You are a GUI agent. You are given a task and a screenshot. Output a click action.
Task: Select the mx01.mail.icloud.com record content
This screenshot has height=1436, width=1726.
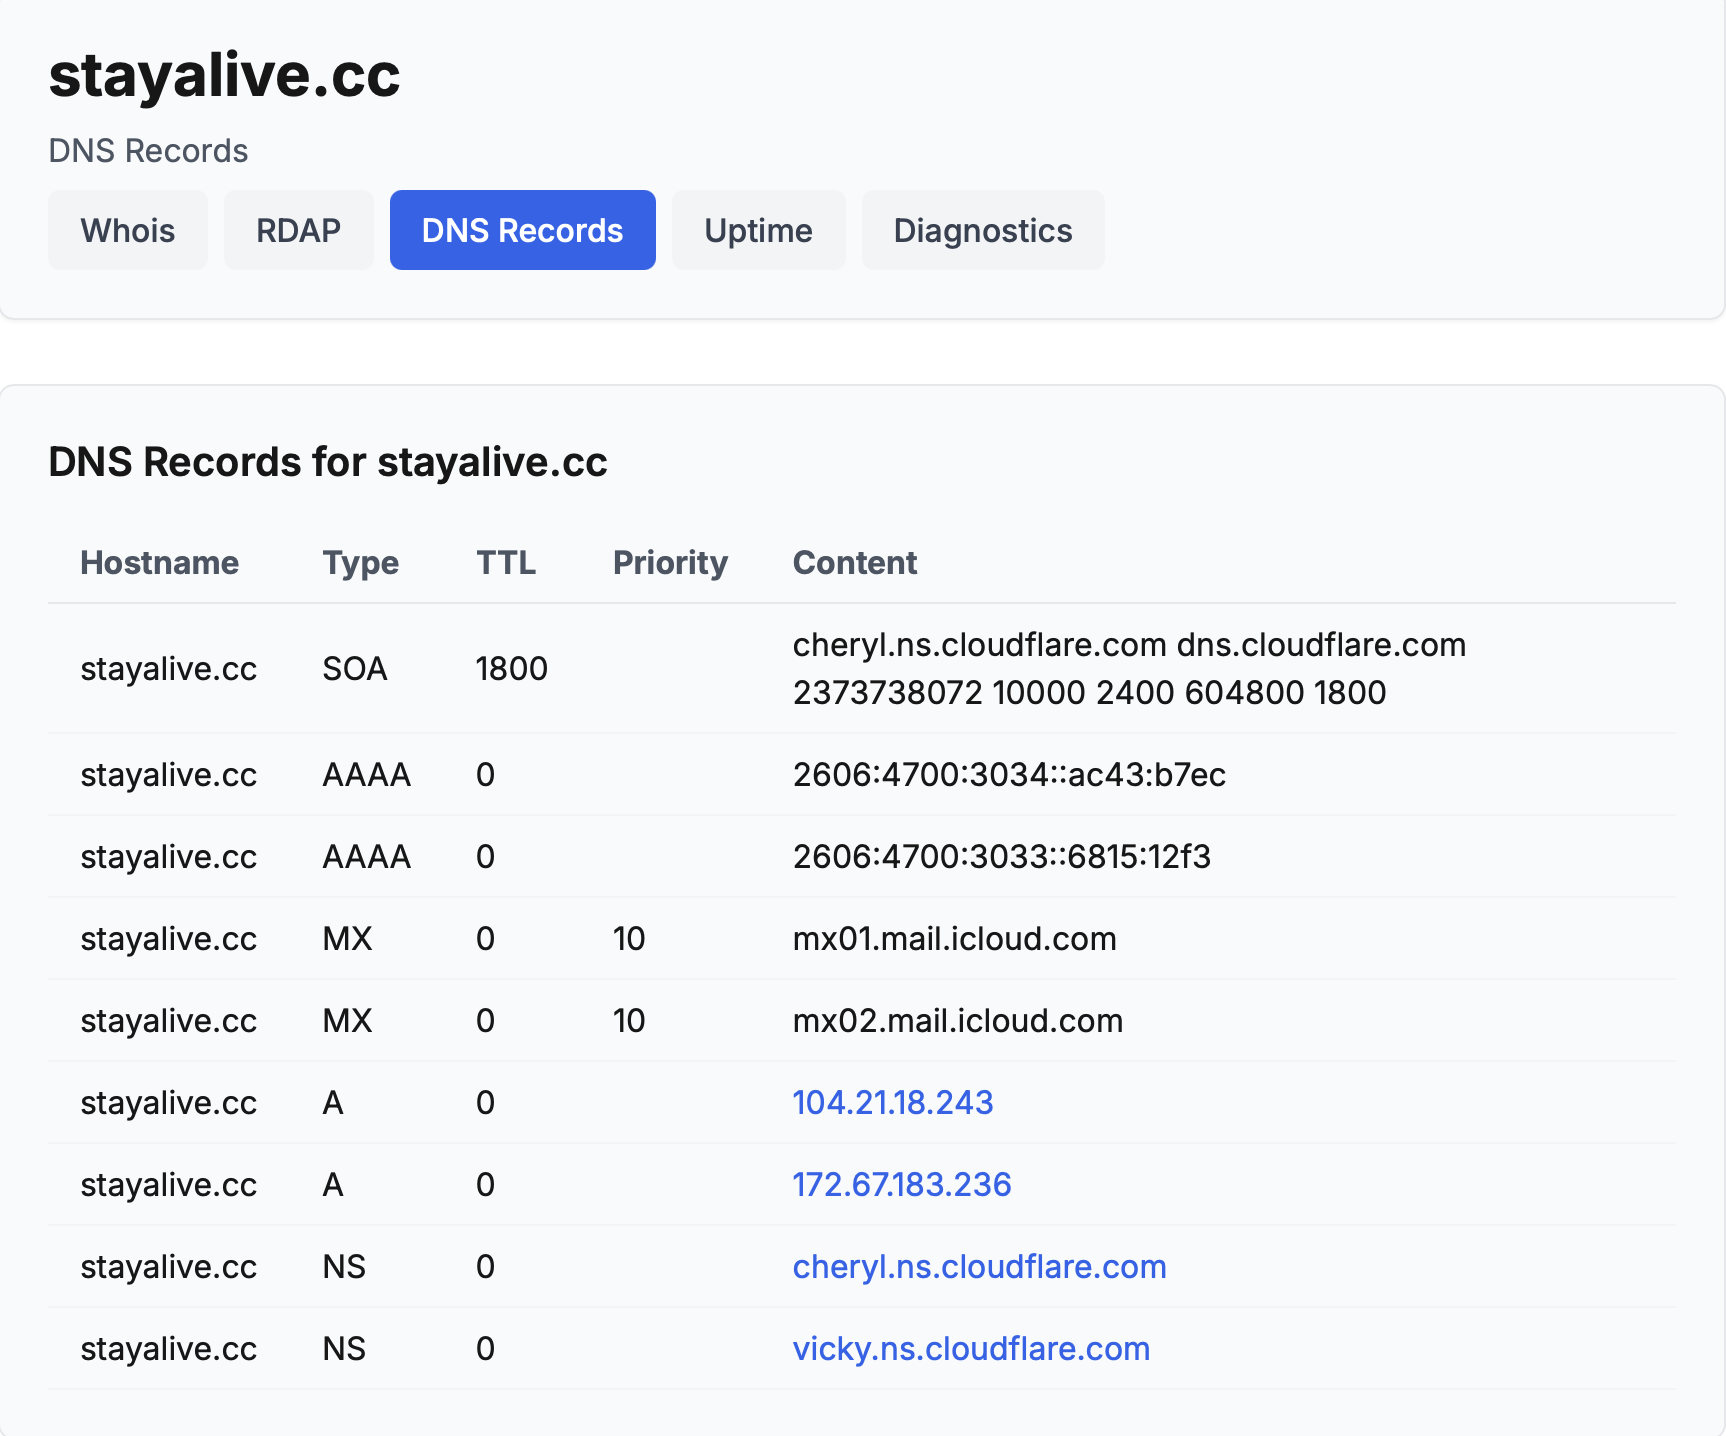(x=954, y=938)
